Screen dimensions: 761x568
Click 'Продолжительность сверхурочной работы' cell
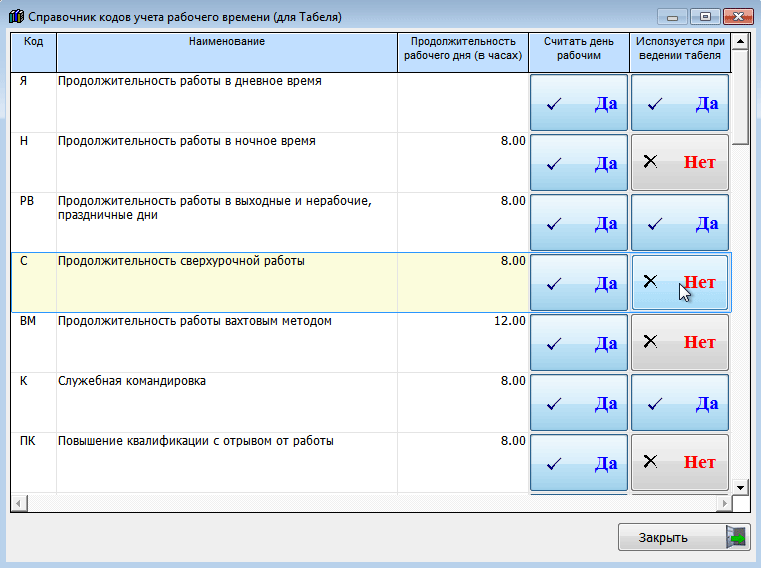227,283
